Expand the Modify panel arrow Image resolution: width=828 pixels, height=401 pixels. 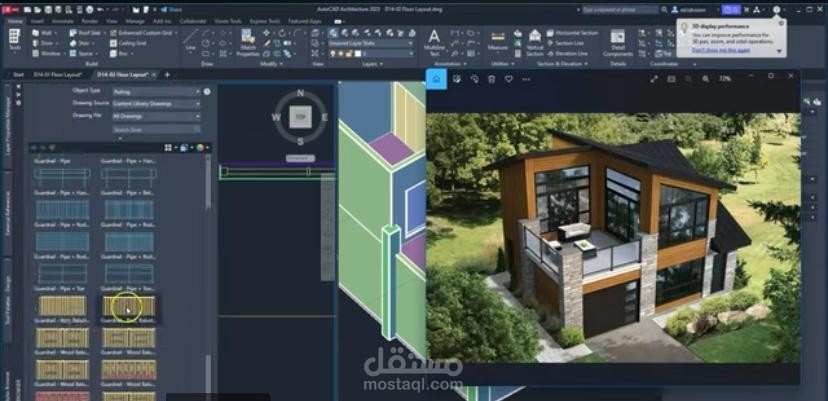[x=280, y=64]
